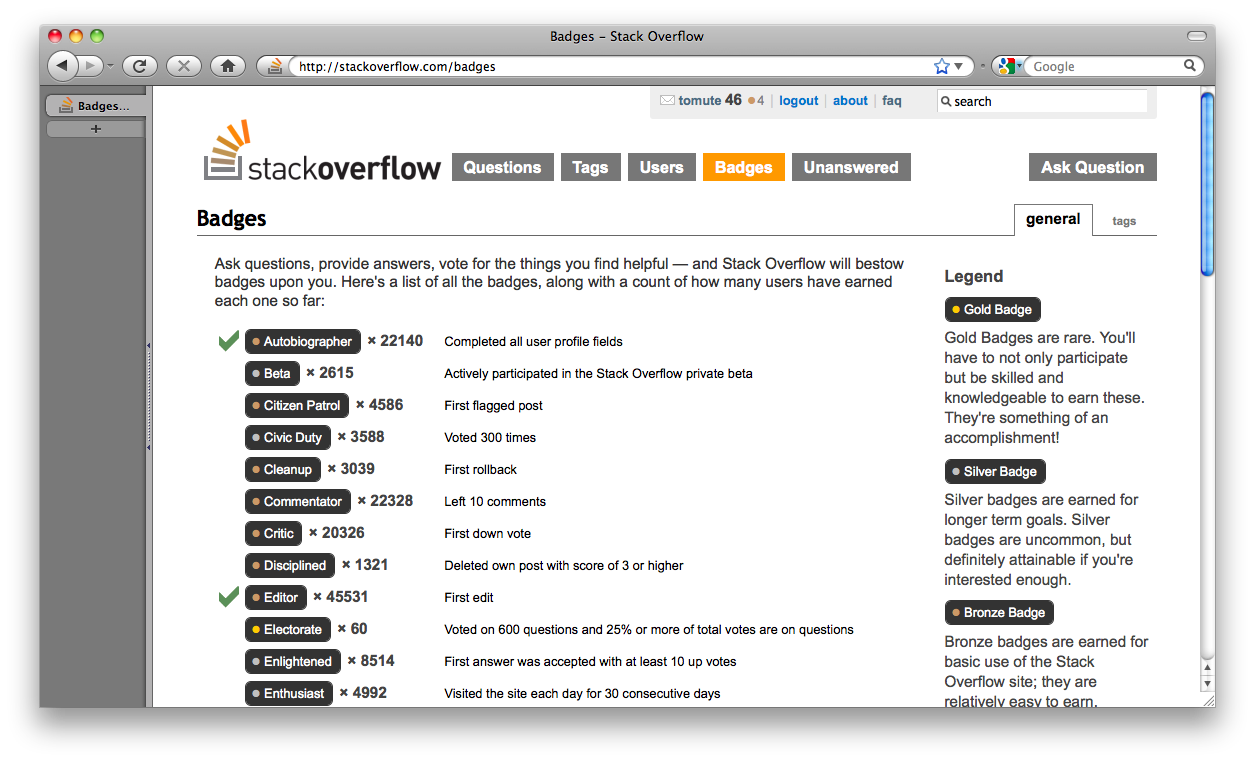Open the Enlightened badge
The width and height of the screenshot is (1255, 762).
pyautogui.click(x=292, y=661)
